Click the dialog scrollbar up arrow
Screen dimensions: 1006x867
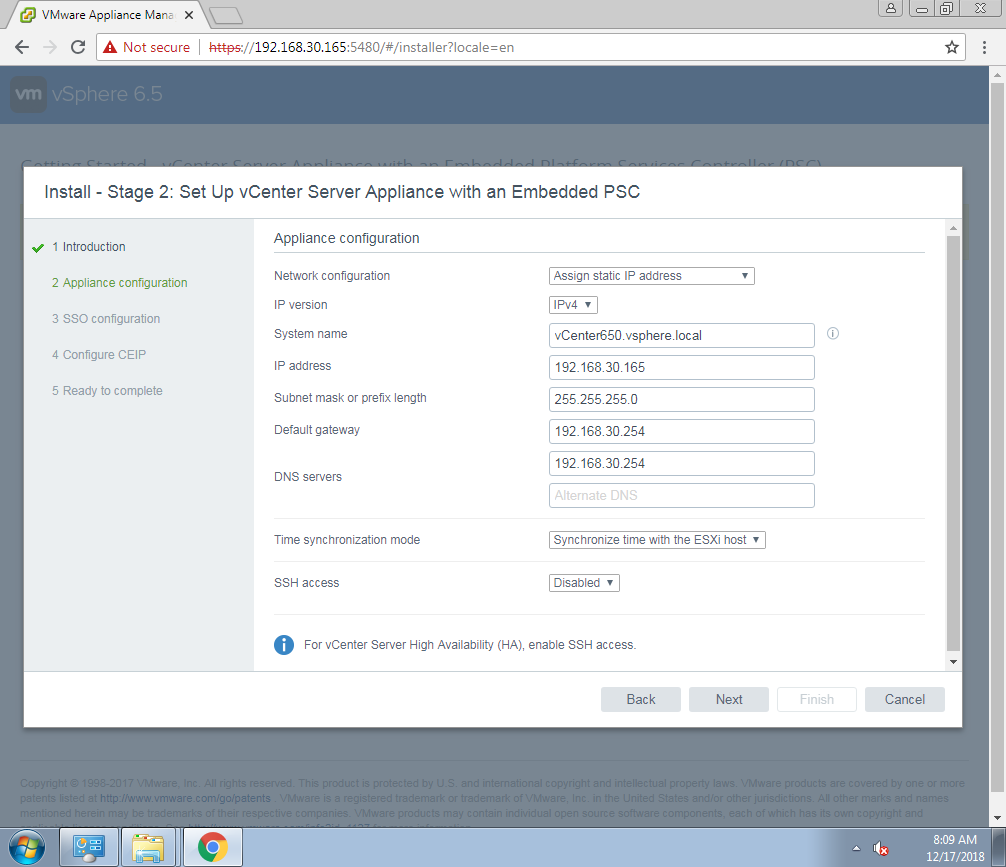(953, 228)
